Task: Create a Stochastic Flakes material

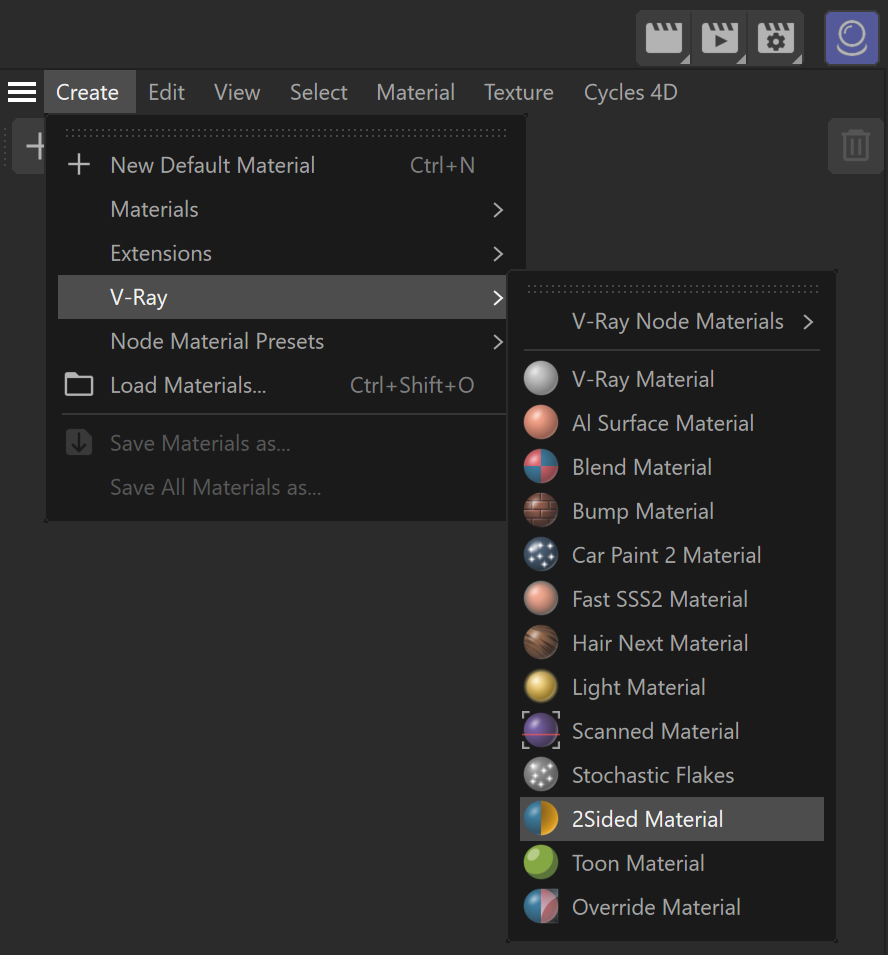Action: (672, 774)
